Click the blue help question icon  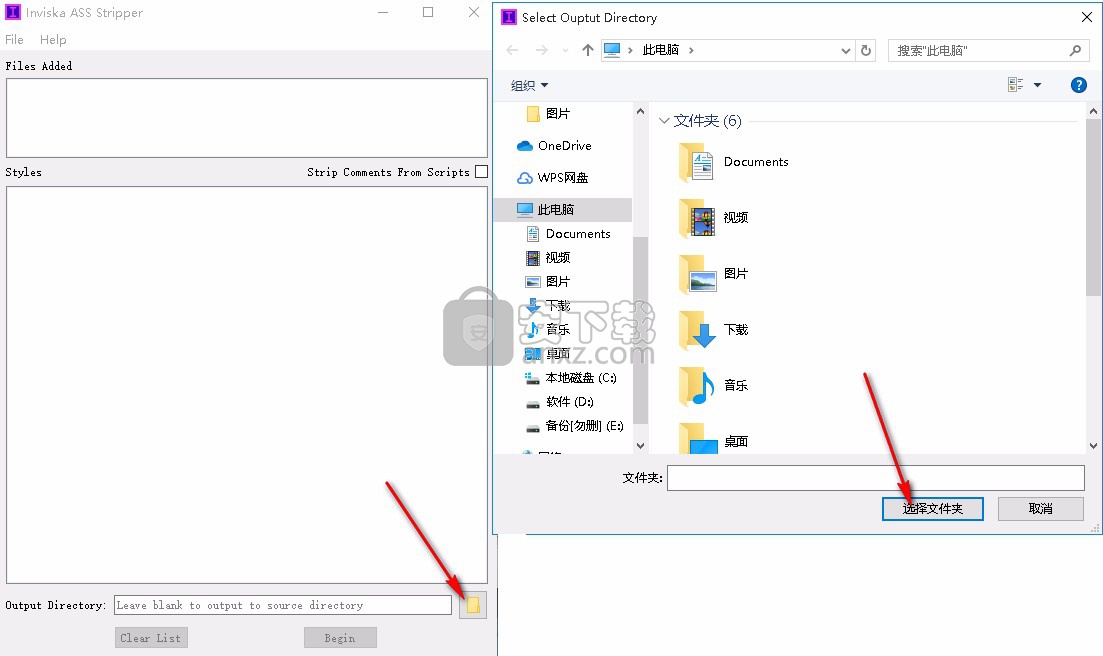[x=1078, y=85]
